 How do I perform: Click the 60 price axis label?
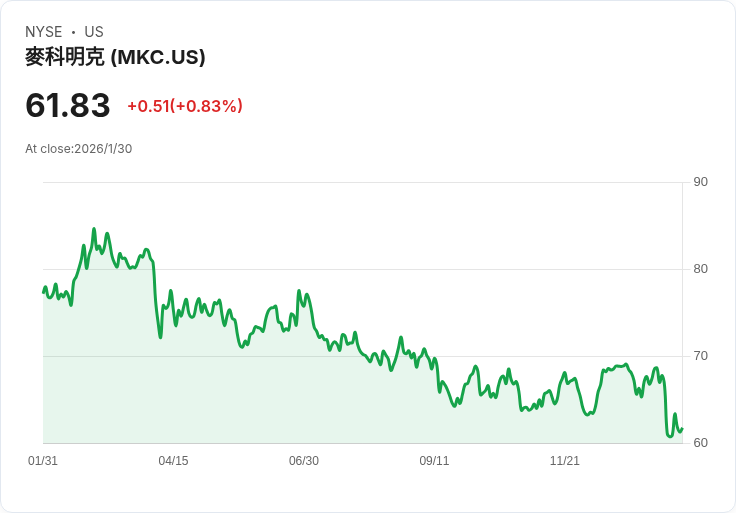click(x=700, y=443)
